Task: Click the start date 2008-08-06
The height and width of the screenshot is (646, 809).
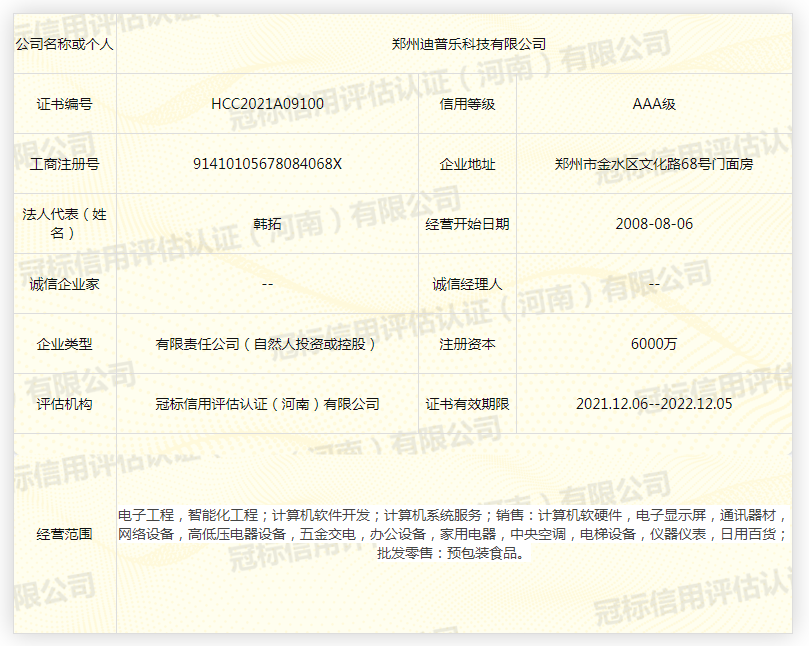Action: tap(654, 224)
